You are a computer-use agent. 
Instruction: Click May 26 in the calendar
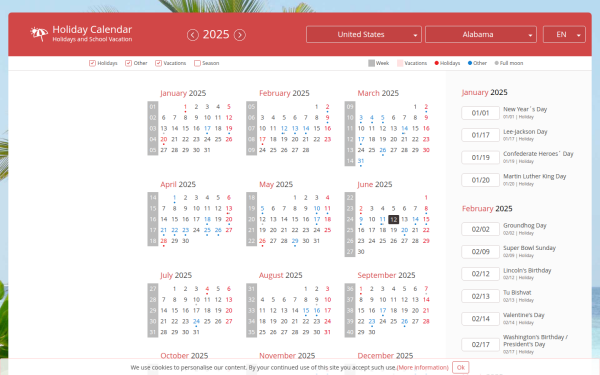262,241
